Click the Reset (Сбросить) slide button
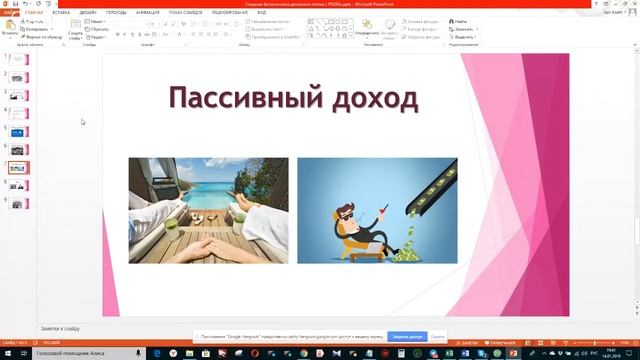 97,29
